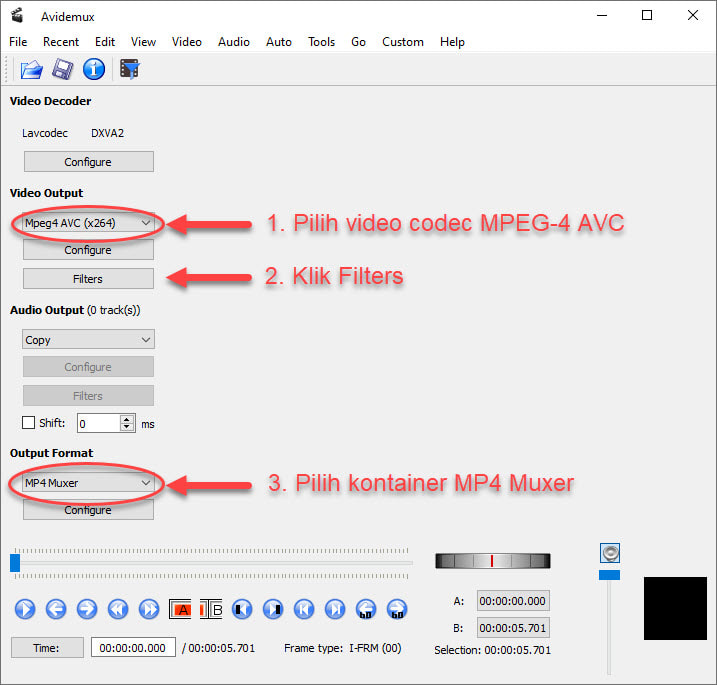Screen dimensions: 717x685
Task: Click the total duration / 00:00:05.701 text
Action: coord(218,648)
